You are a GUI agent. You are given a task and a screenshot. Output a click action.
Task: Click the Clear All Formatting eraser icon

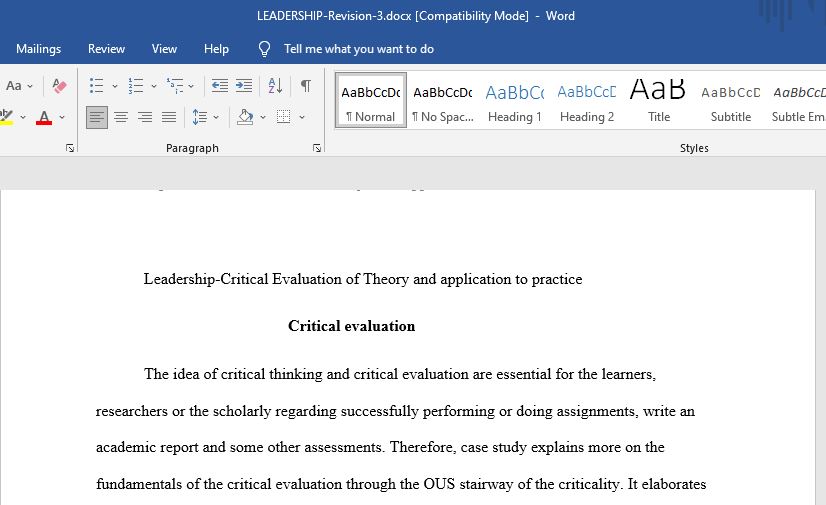pyautogui.click(x=60, y=85)
